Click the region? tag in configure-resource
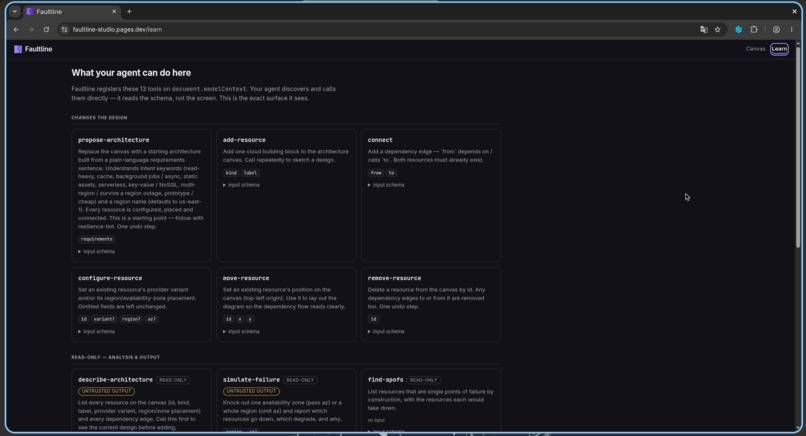 [x=131, y=319]
